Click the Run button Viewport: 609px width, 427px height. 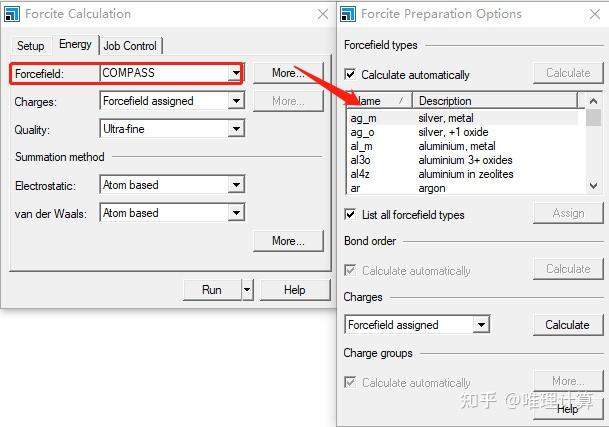click(x=211, y=290)
